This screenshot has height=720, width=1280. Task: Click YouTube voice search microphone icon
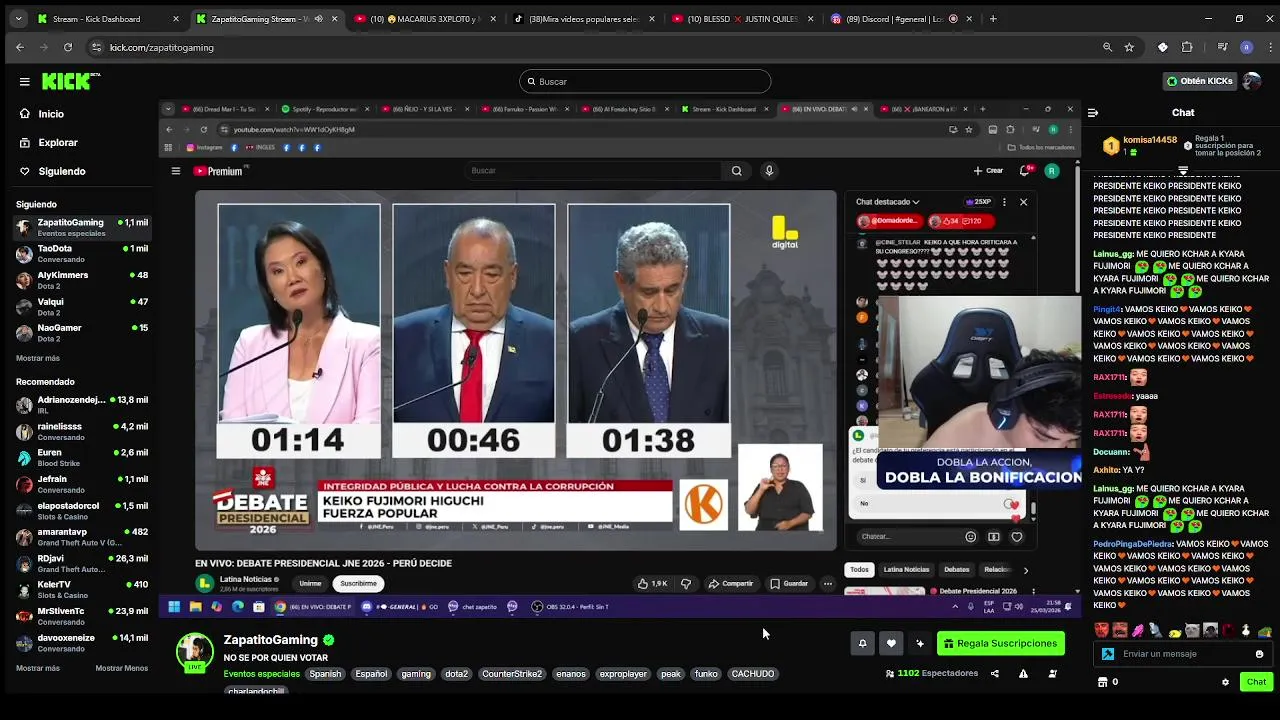(769, 171)
